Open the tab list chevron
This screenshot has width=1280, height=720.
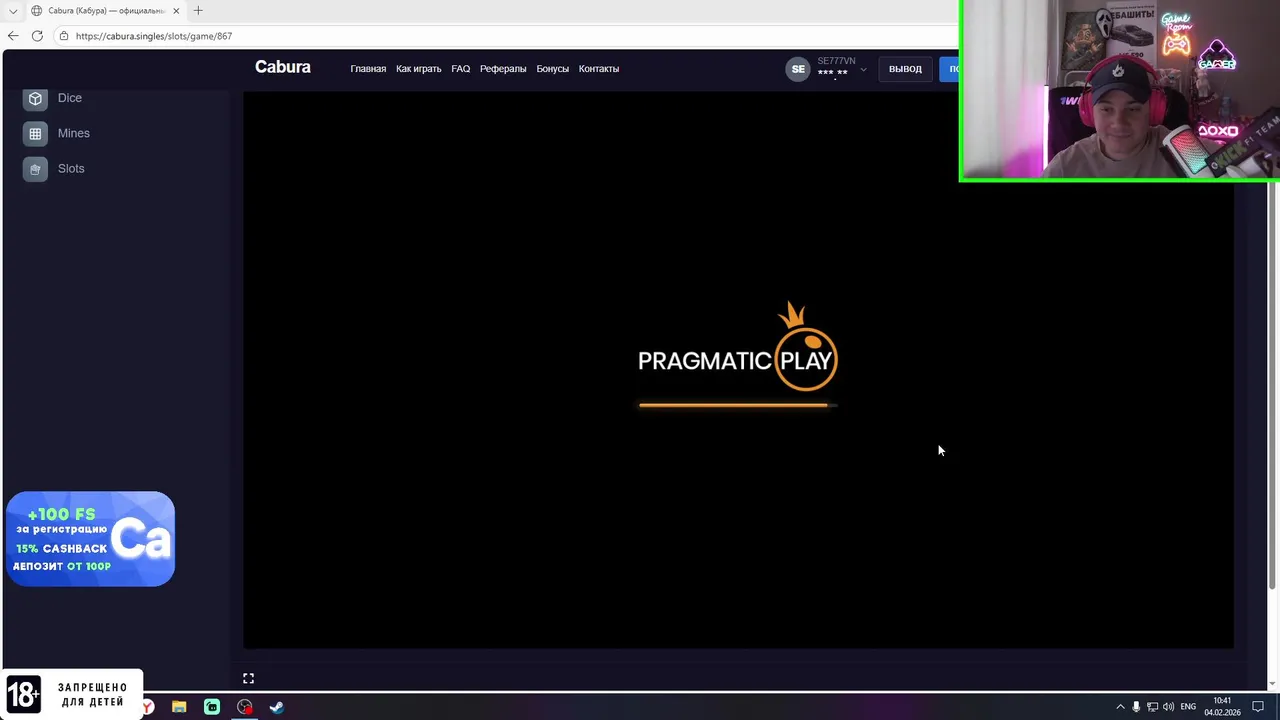coord(12,11)
